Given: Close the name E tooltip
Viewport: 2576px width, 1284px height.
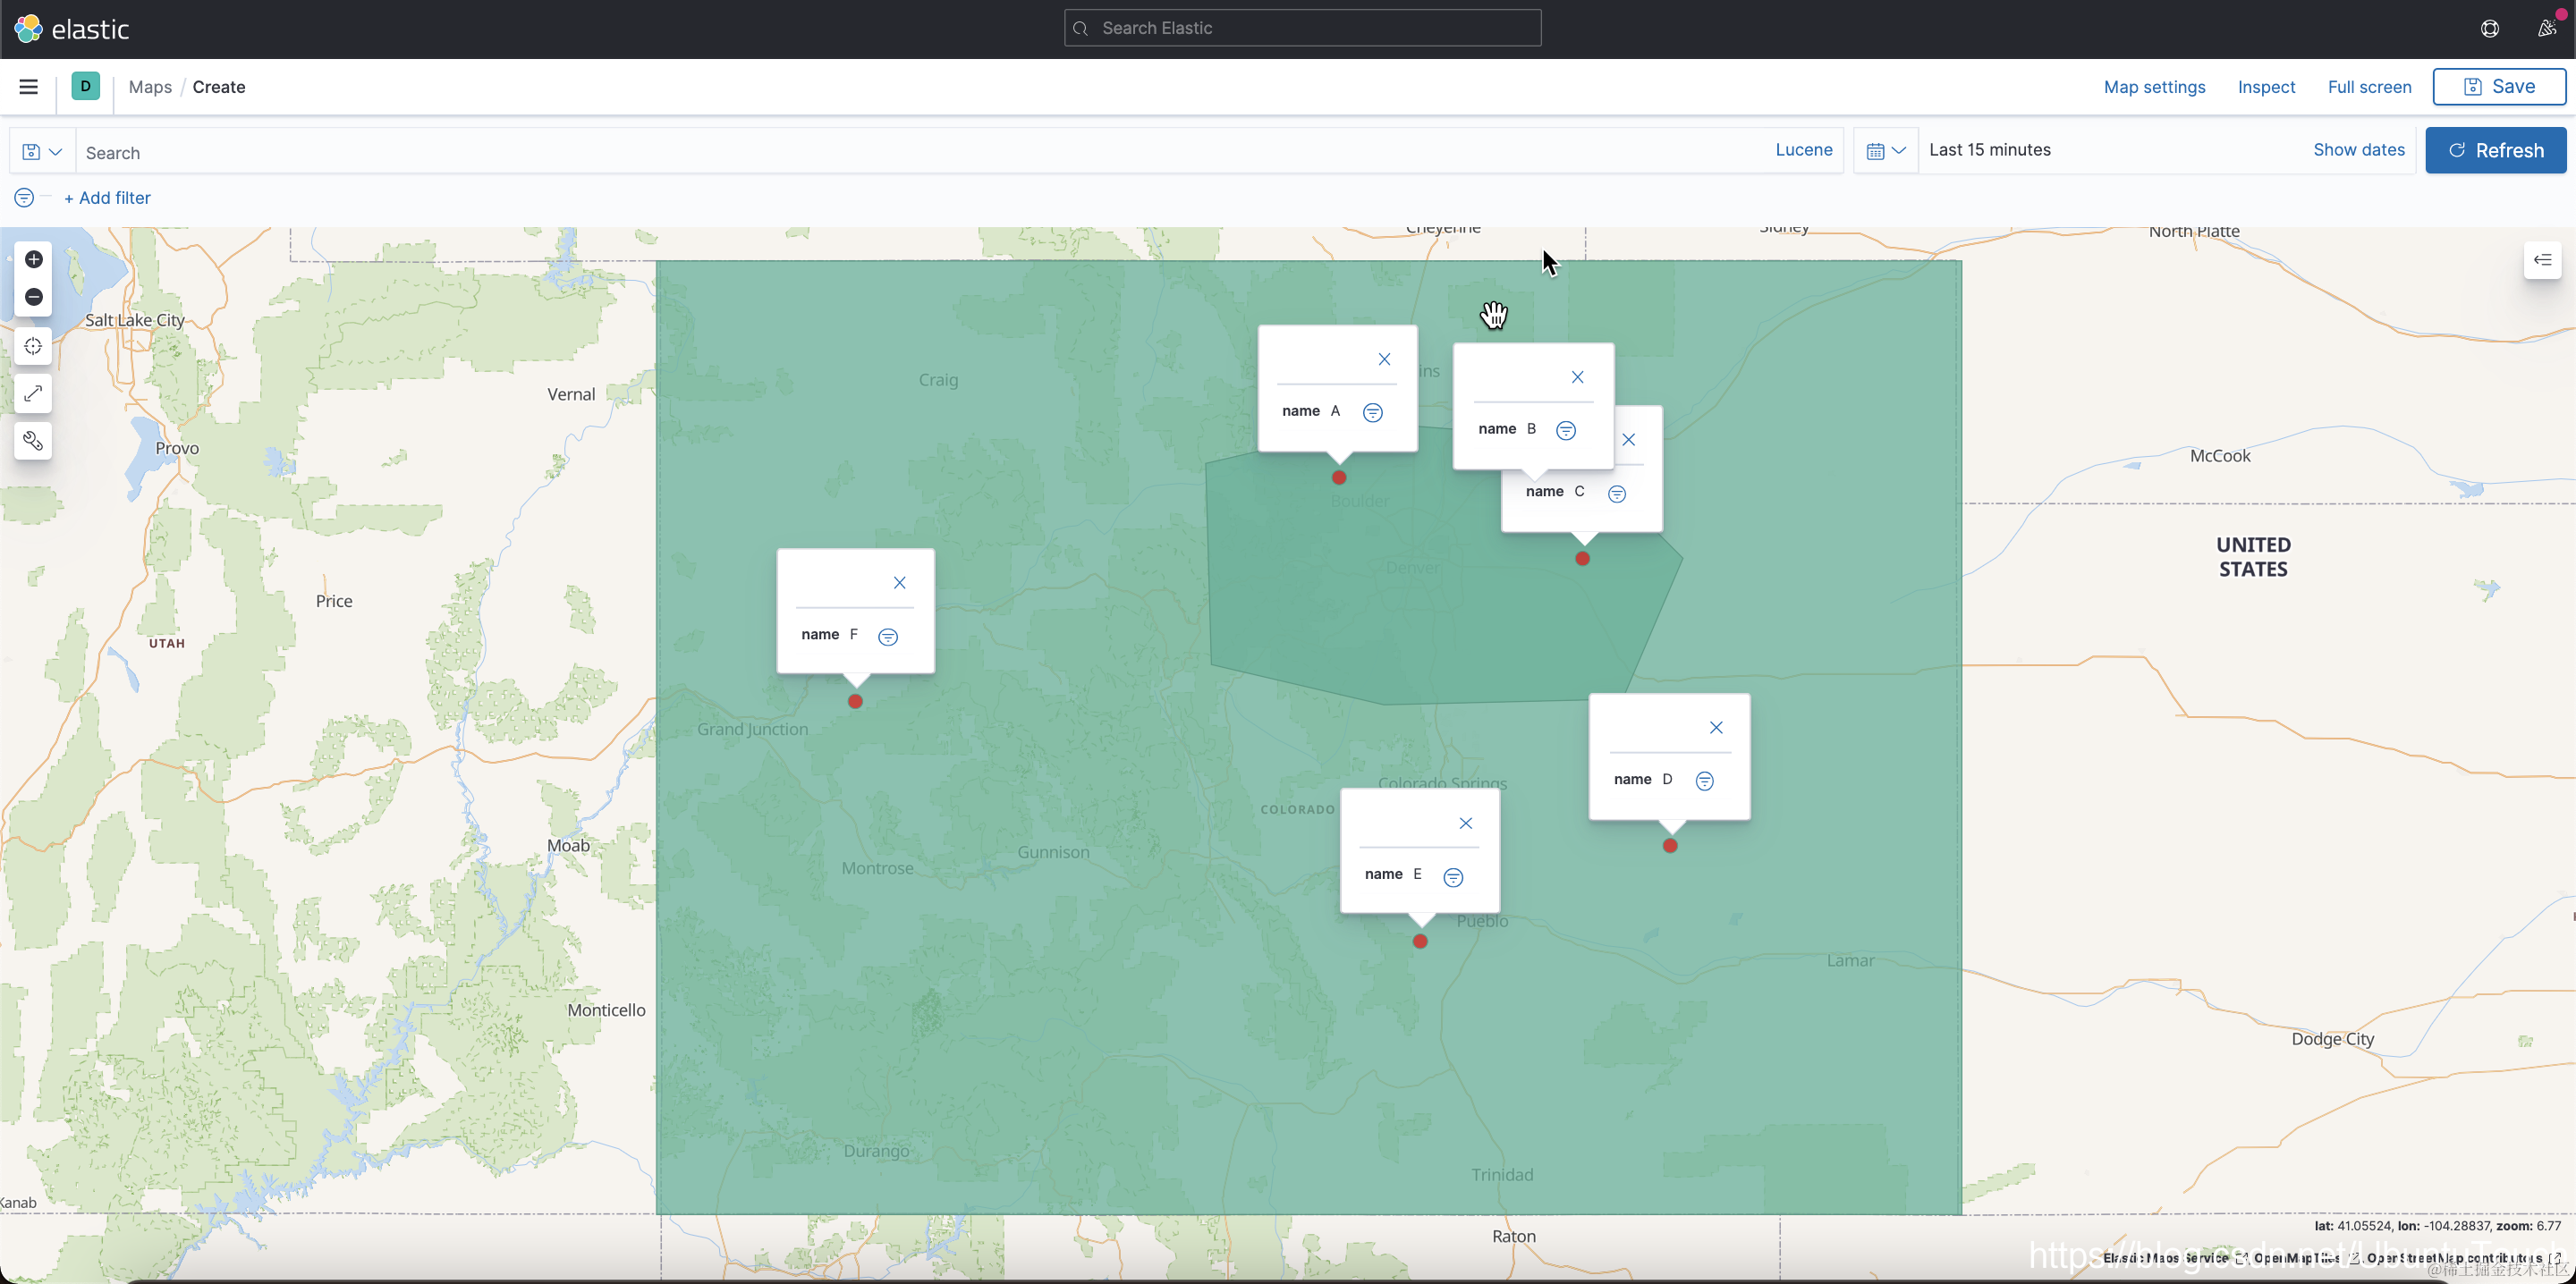Looking at the screenshot, I should point(1466,824).
